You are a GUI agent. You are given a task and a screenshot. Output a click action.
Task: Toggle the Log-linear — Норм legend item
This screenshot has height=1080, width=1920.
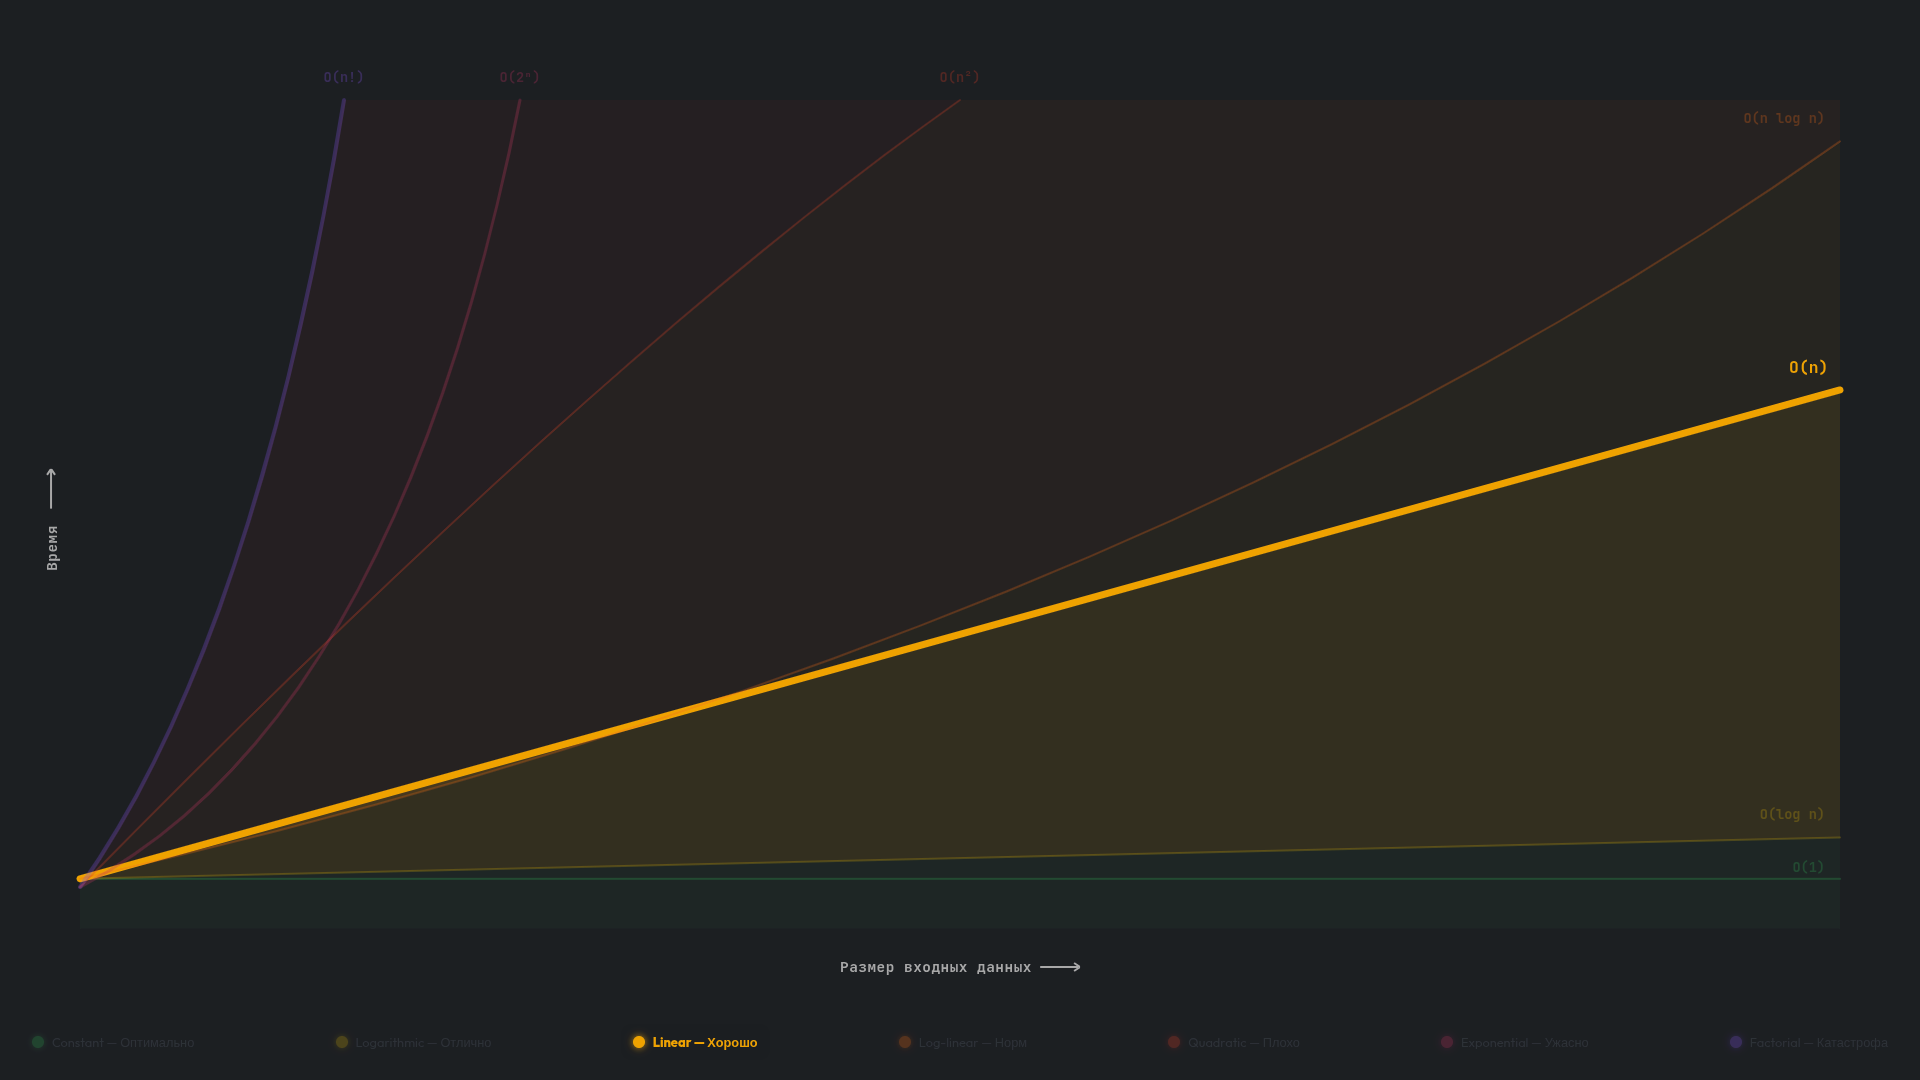[972, 1042]
